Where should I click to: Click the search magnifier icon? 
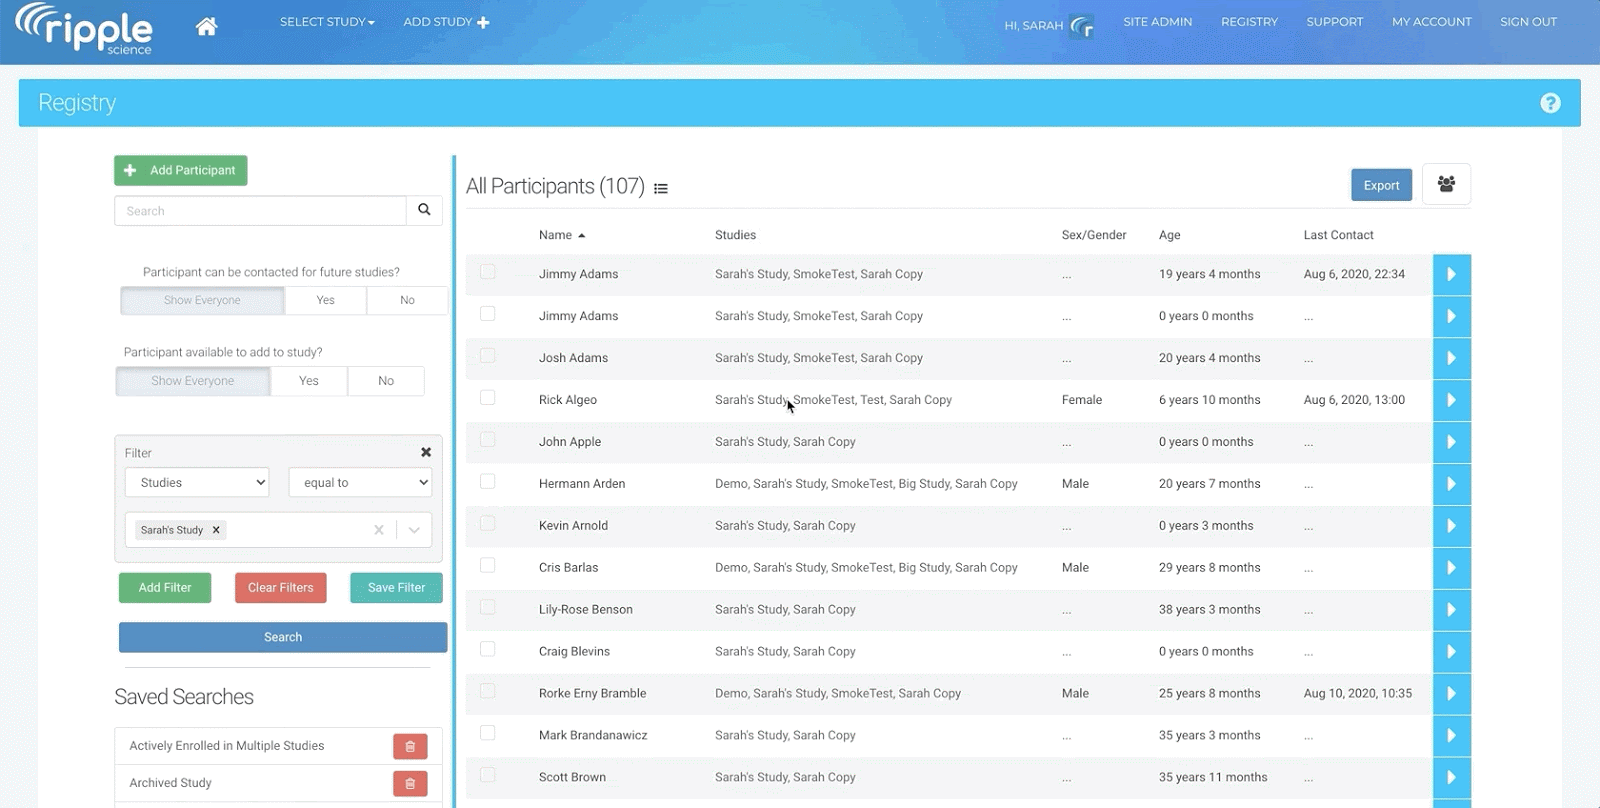tap(424, 210)
